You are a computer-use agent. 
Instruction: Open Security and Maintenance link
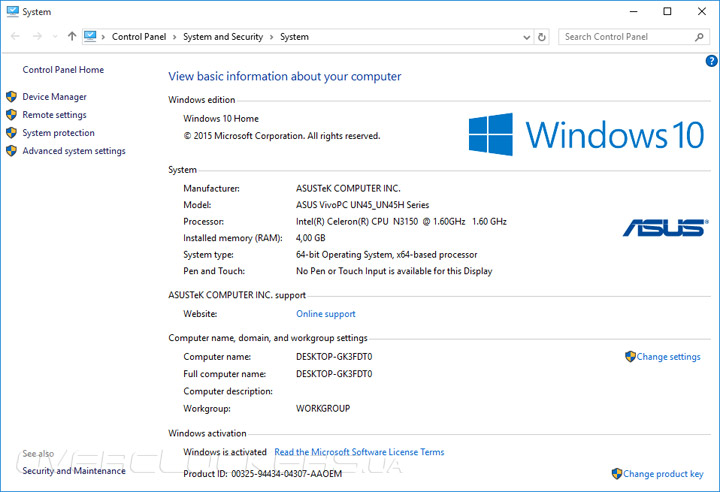(74, 471)
